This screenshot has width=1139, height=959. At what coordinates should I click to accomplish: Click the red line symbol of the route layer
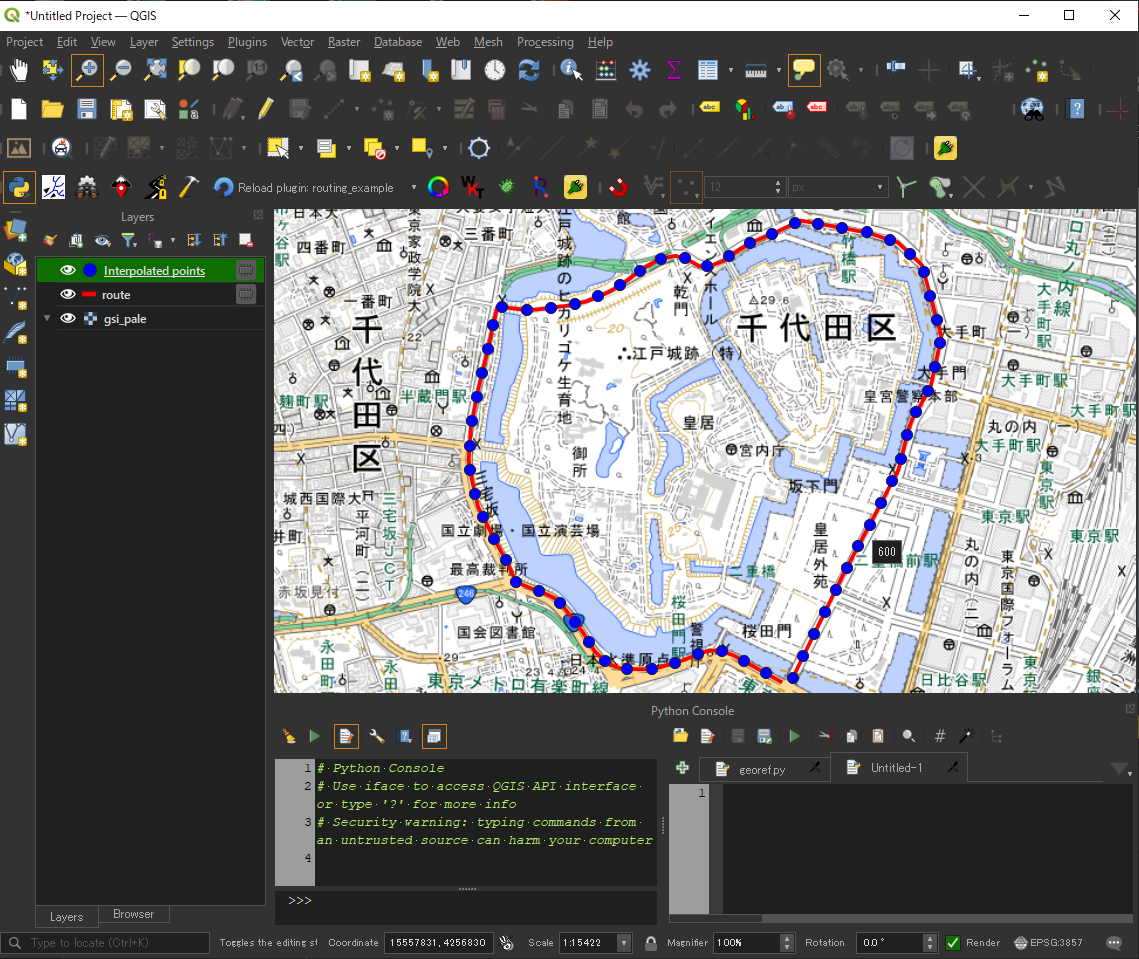click(x=89, y=295)
